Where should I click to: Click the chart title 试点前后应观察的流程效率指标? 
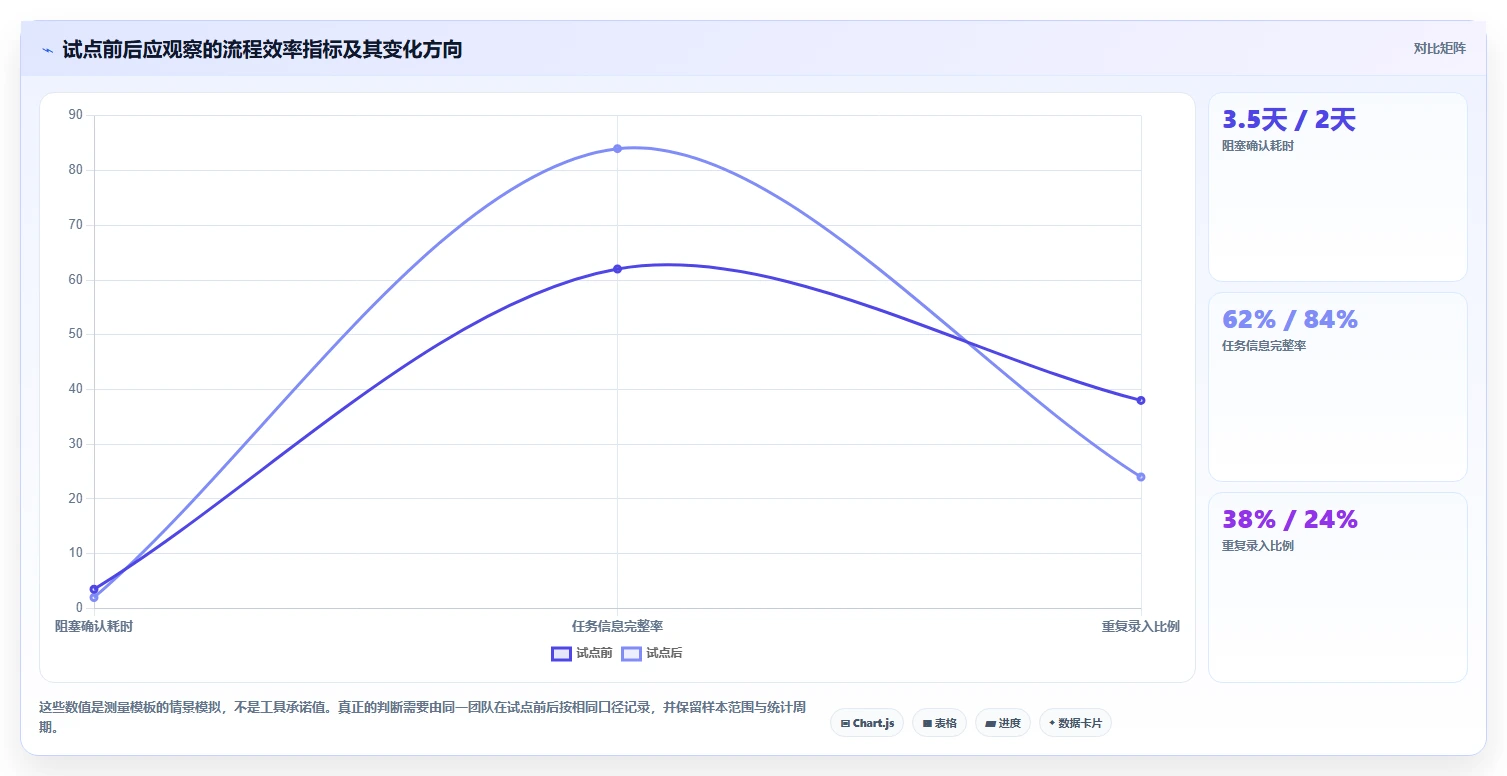262,50
